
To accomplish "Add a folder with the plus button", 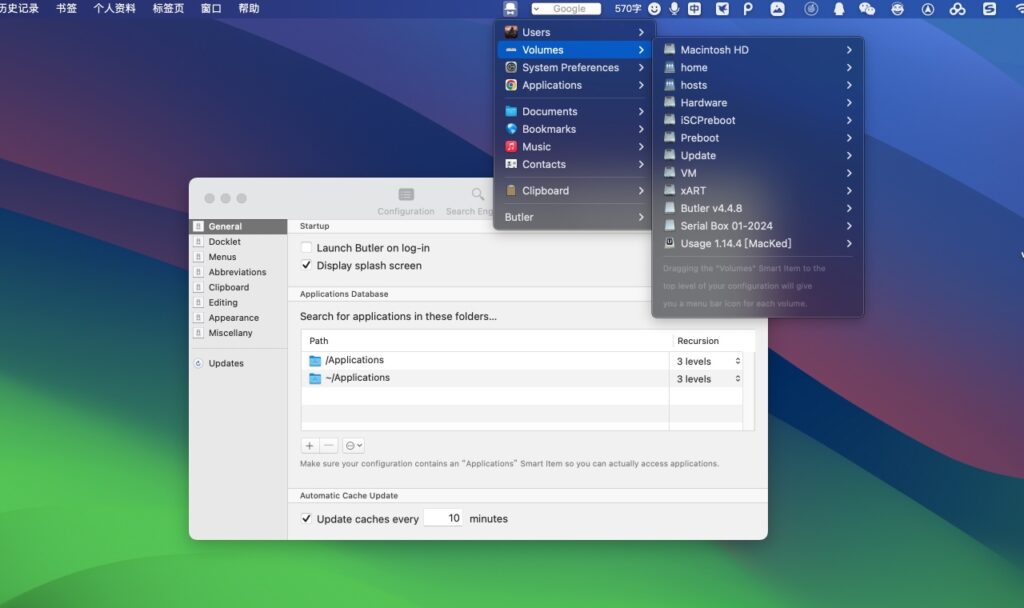I will [x=310, y=445].
